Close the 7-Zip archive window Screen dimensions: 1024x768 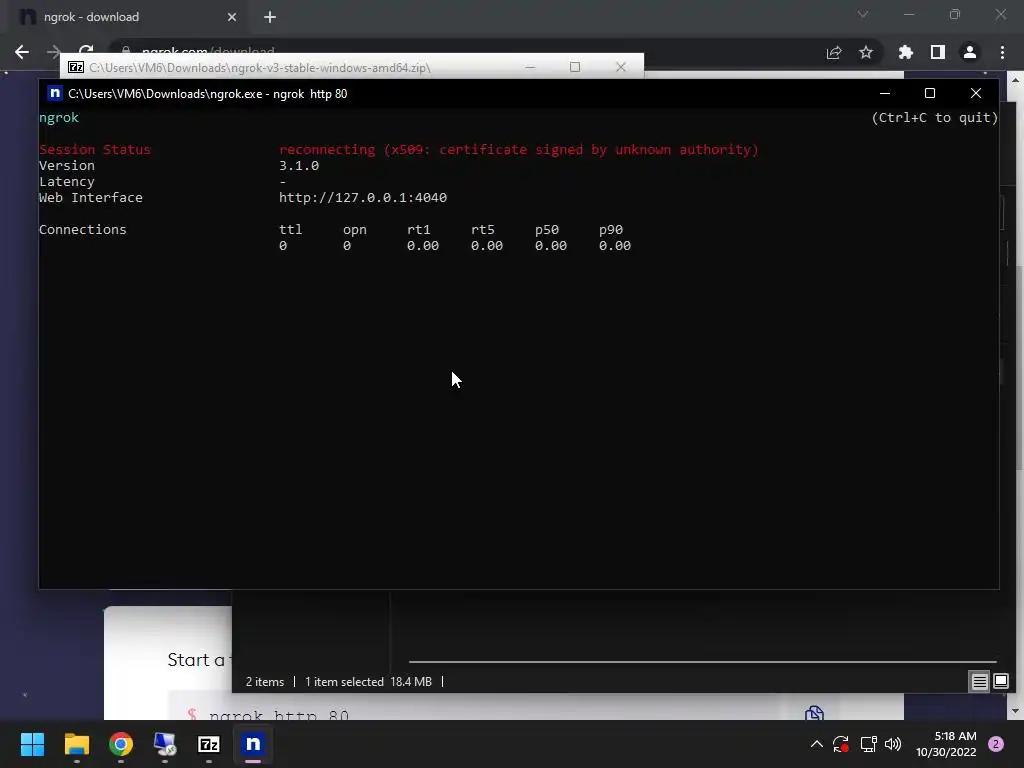click(621, 67)
